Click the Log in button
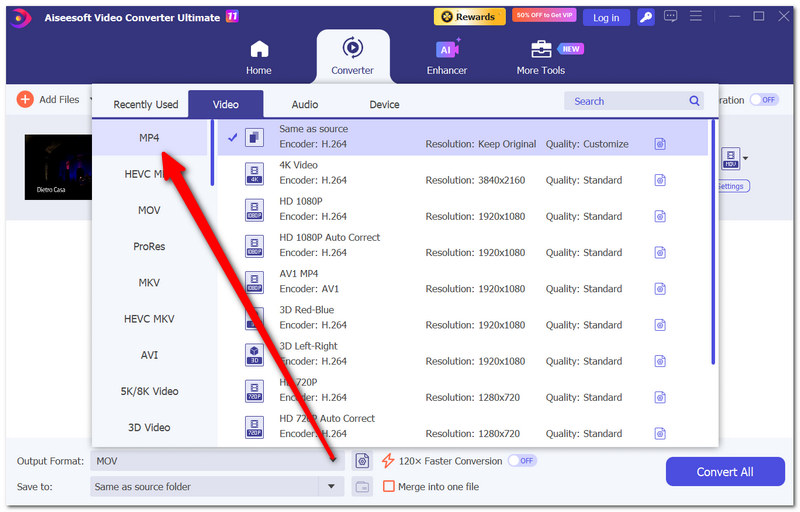800x512 pixels. (x=606, y=18)
